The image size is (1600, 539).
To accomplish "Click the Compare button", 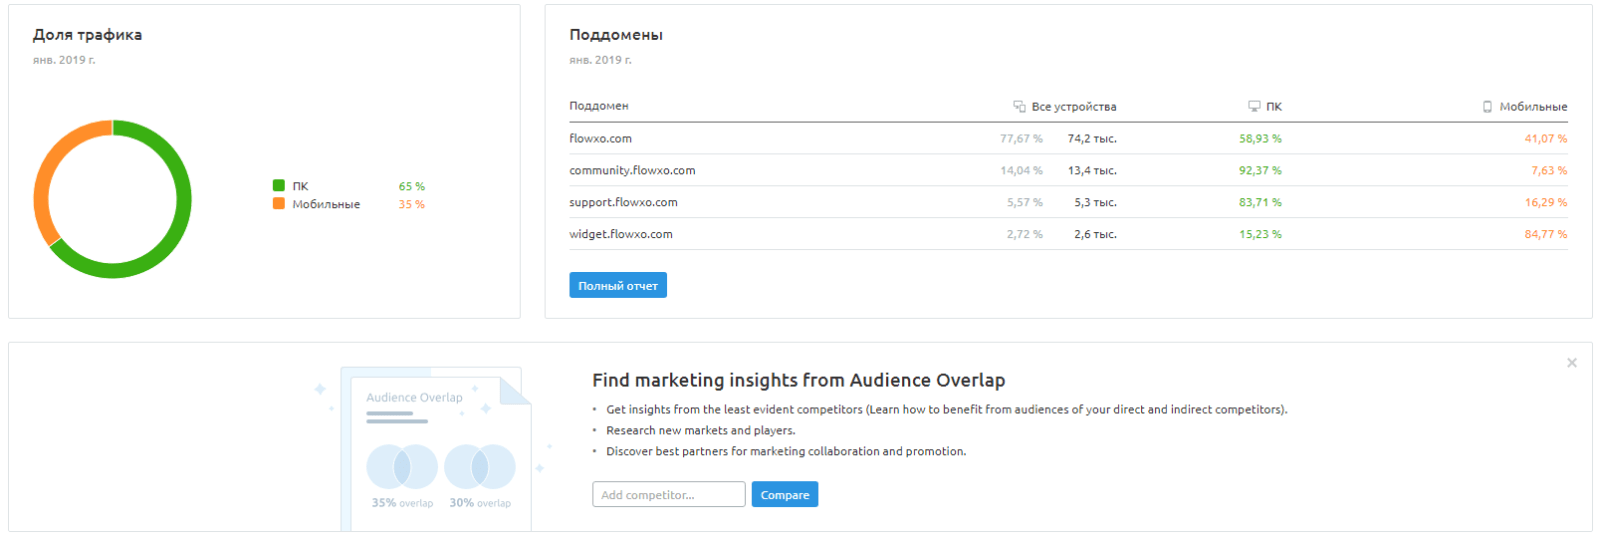I will (785, 494).
